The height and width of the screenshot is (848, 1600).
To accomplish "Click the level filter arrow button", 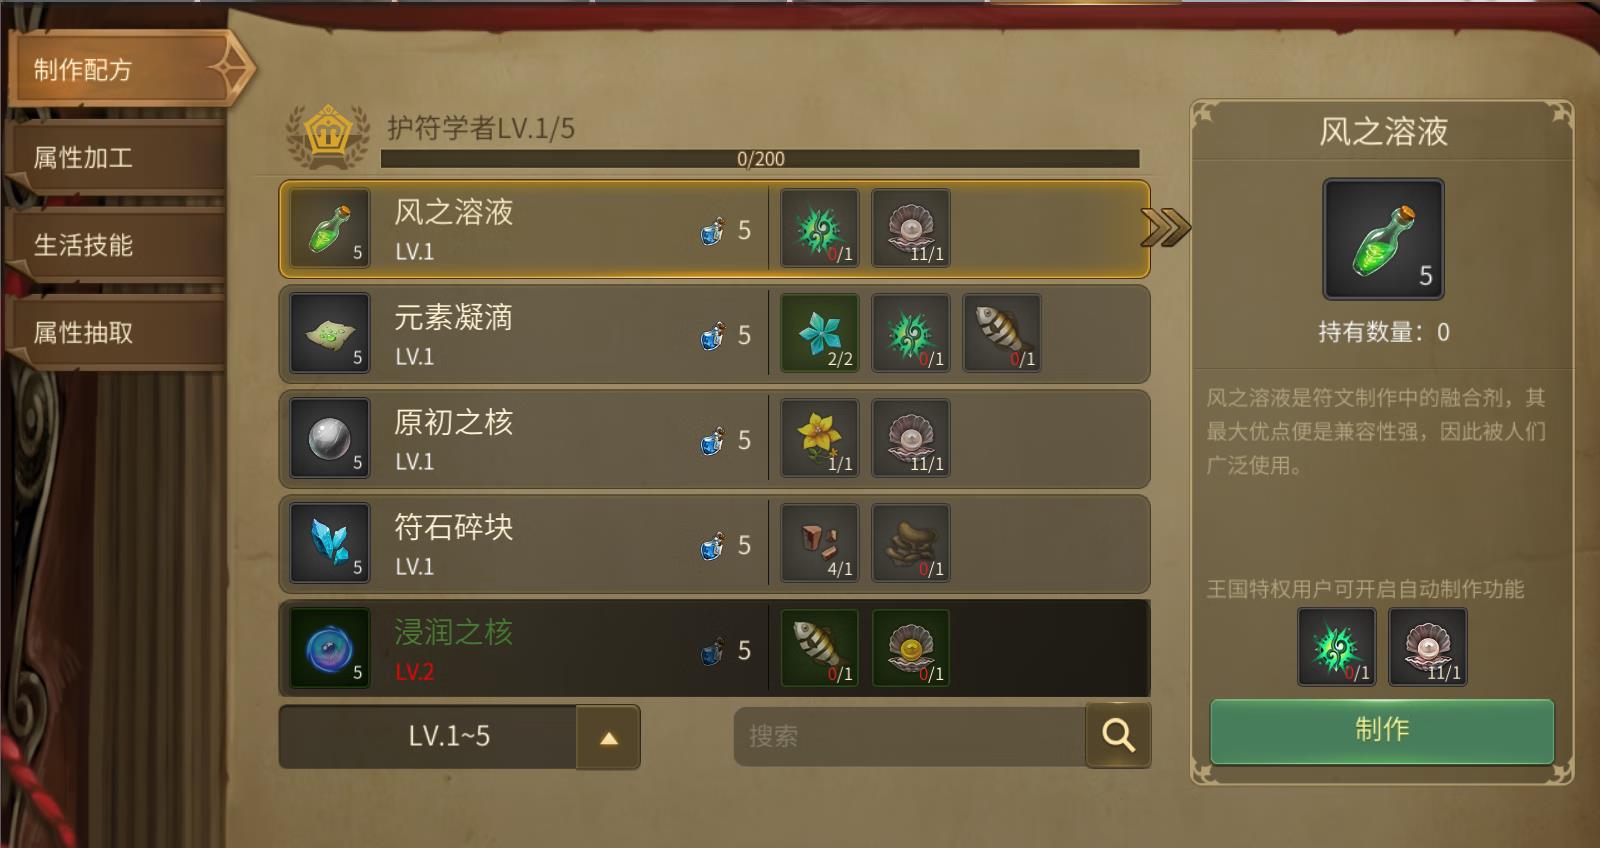I will coord(608,738).
